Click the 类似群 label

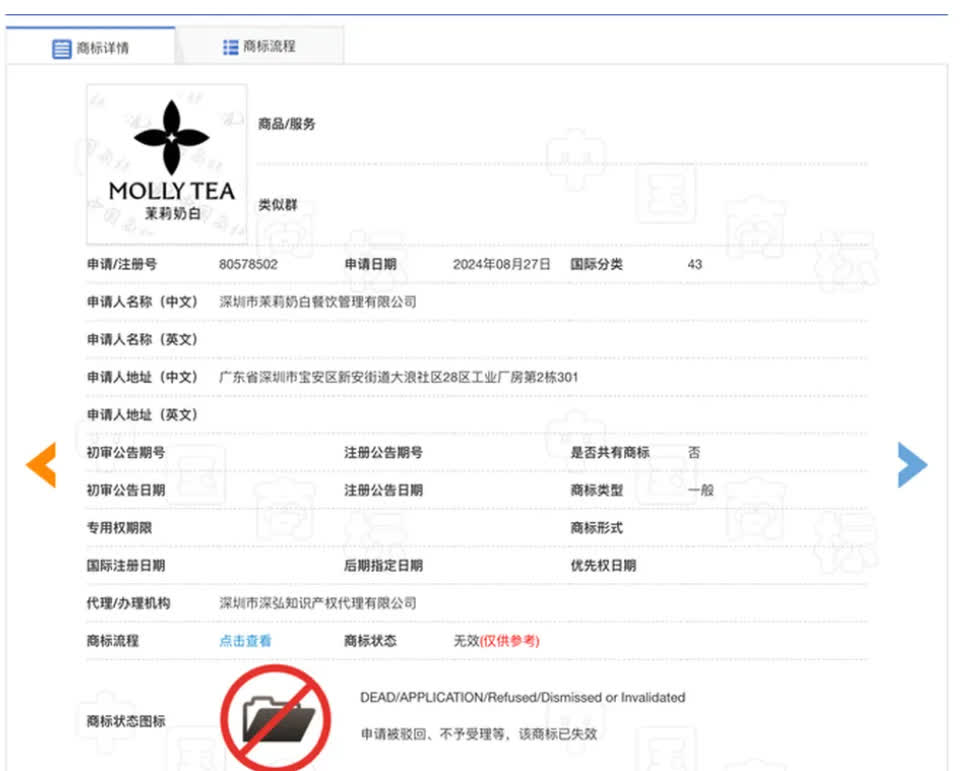point(277,204)
